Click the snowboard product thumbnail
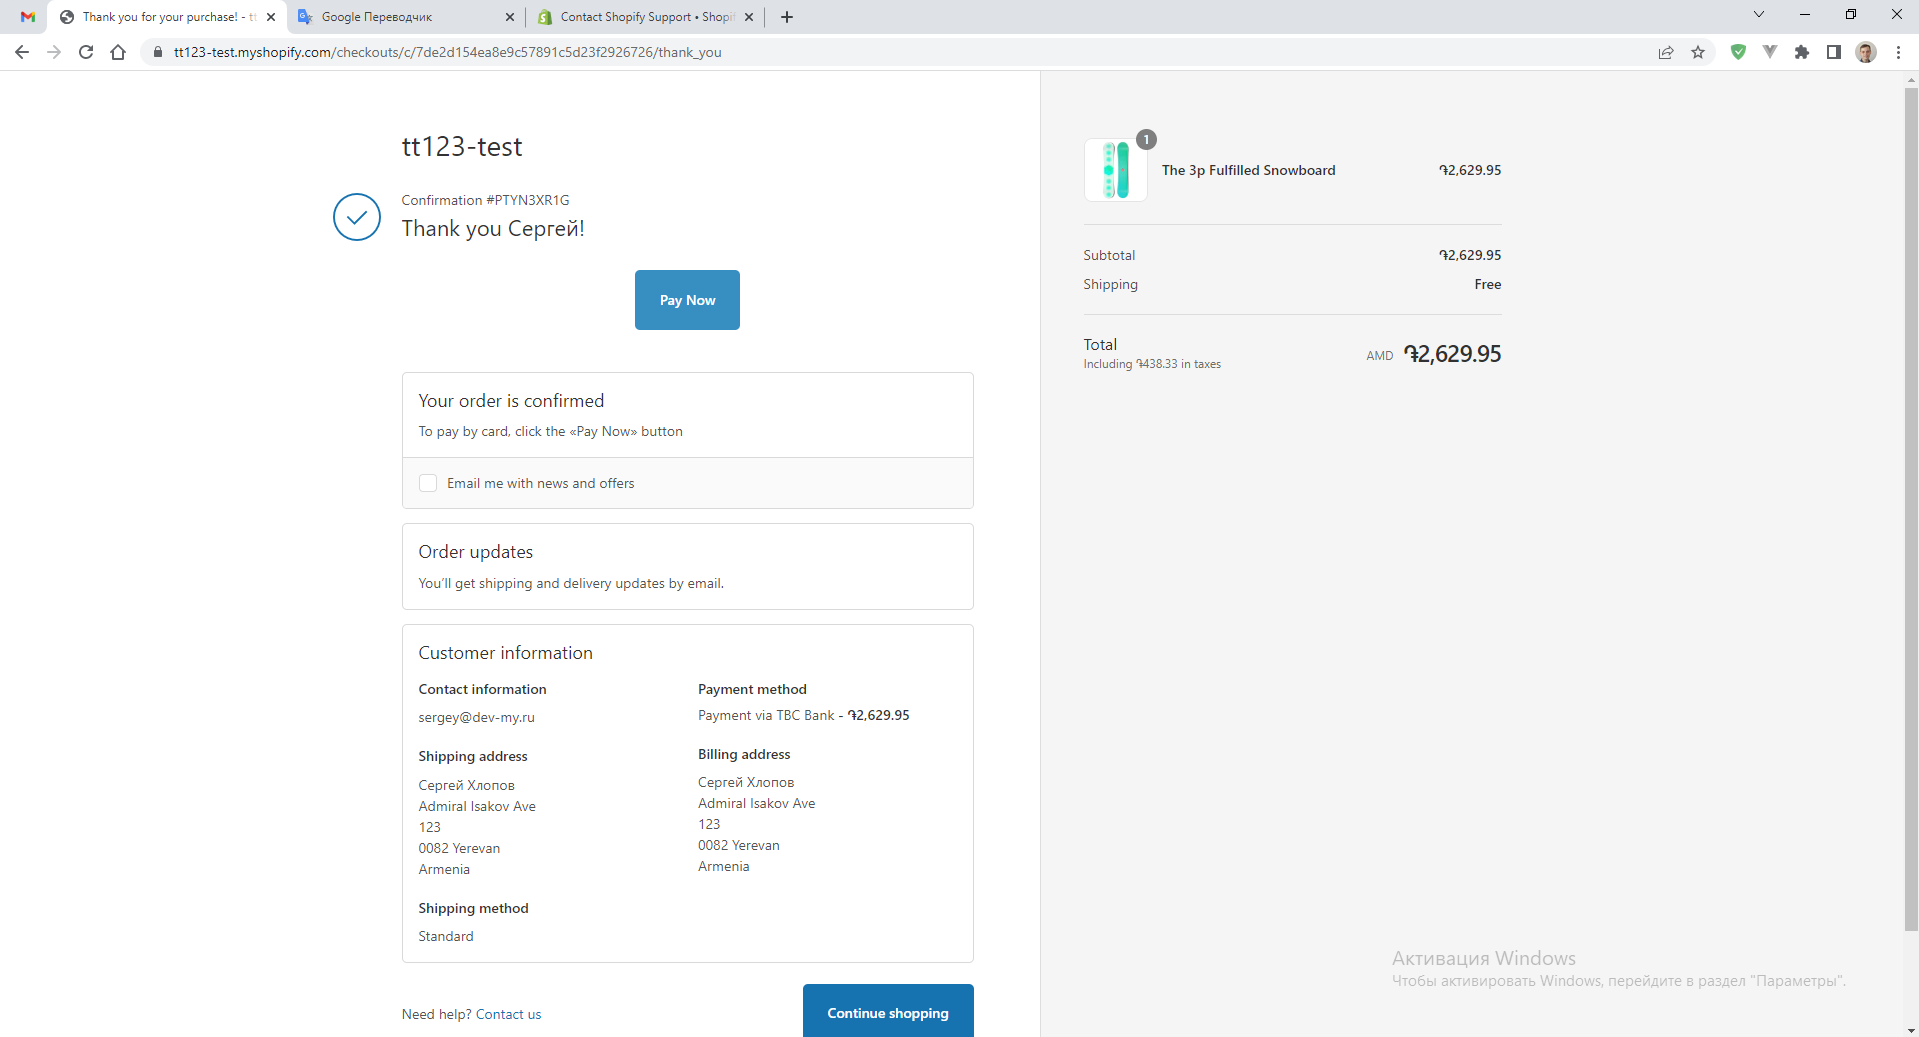This screenshot has width=1919, height=1037. pos(1115,170)
